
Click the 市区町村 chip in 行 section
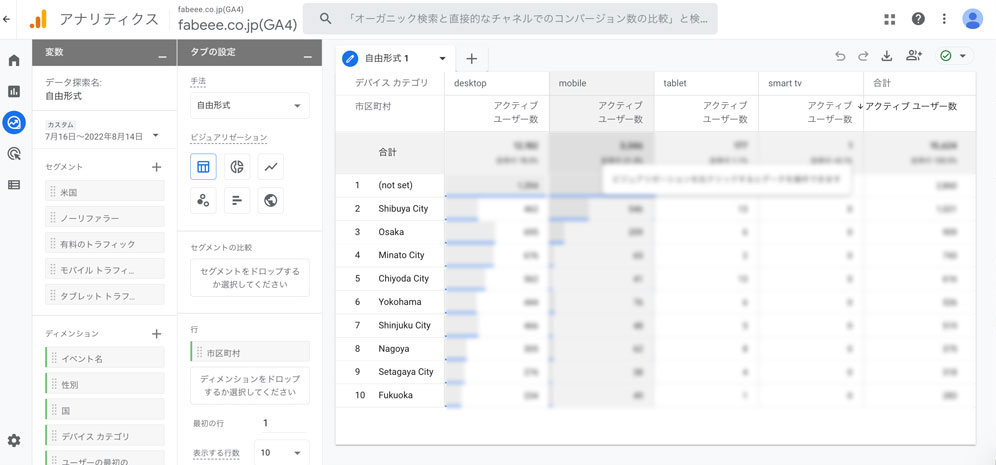coord(250,352)
